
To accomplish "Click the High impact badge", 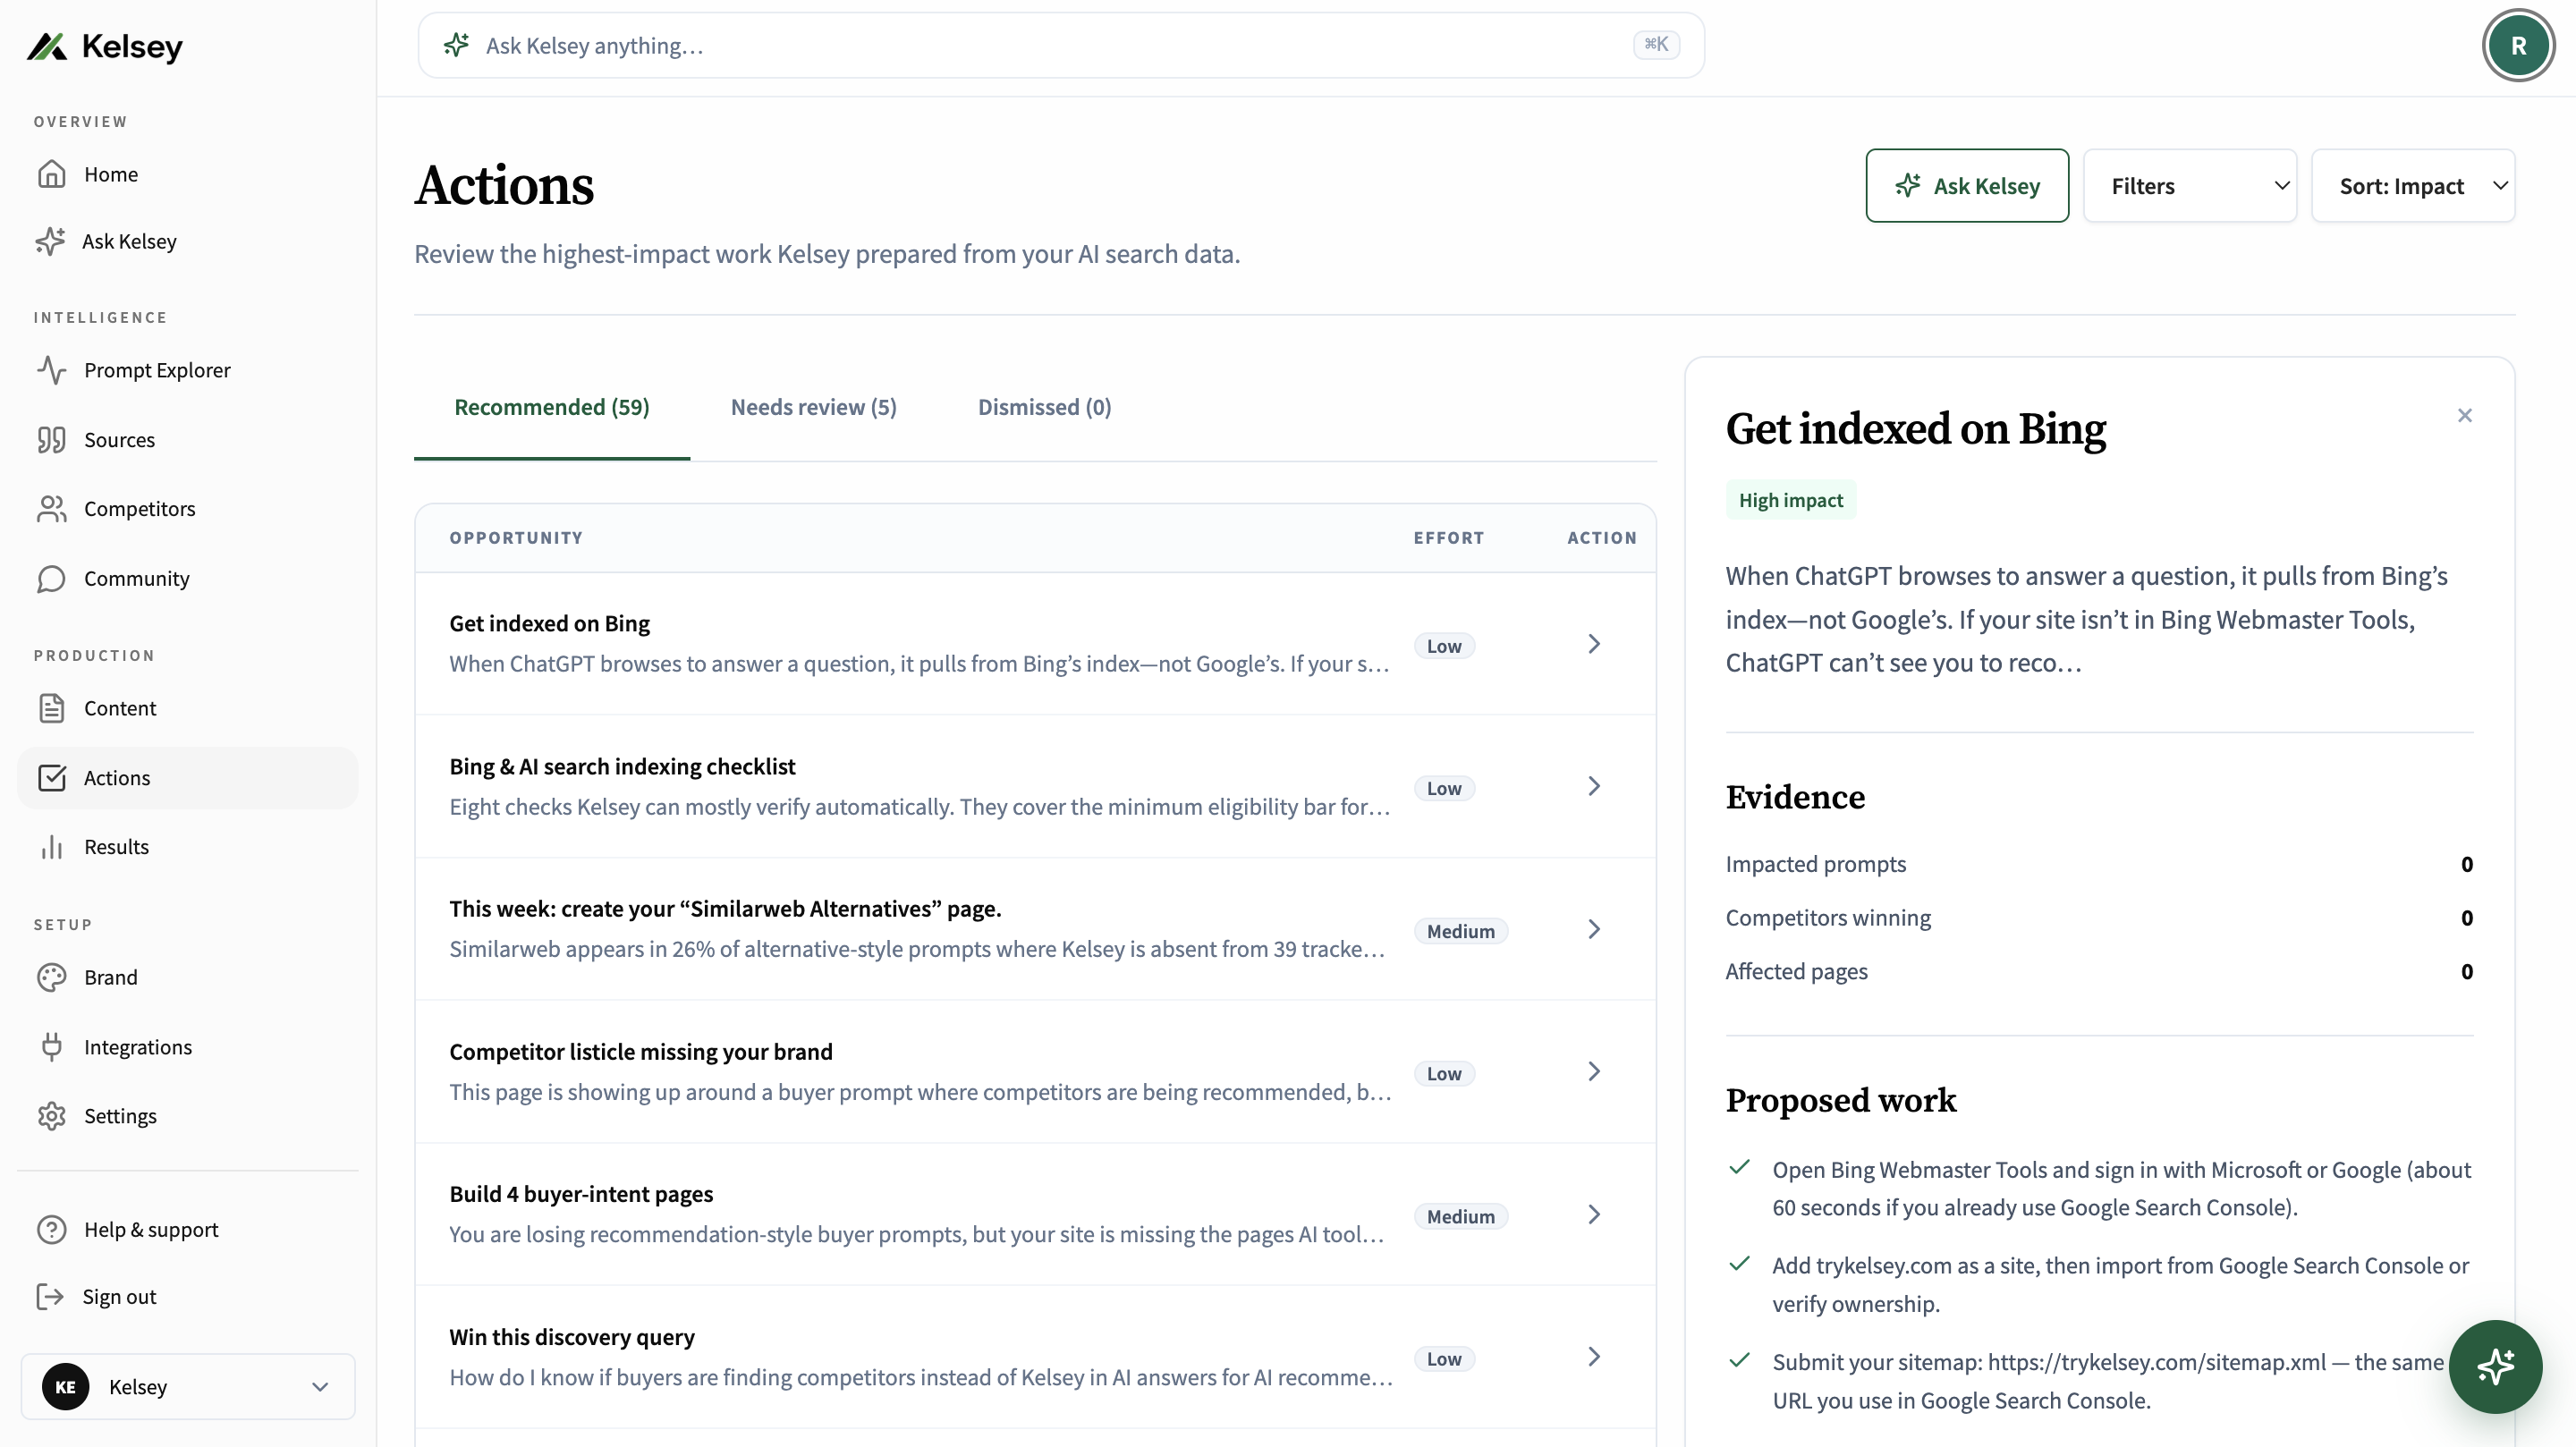I will (x=1790, y=500).
